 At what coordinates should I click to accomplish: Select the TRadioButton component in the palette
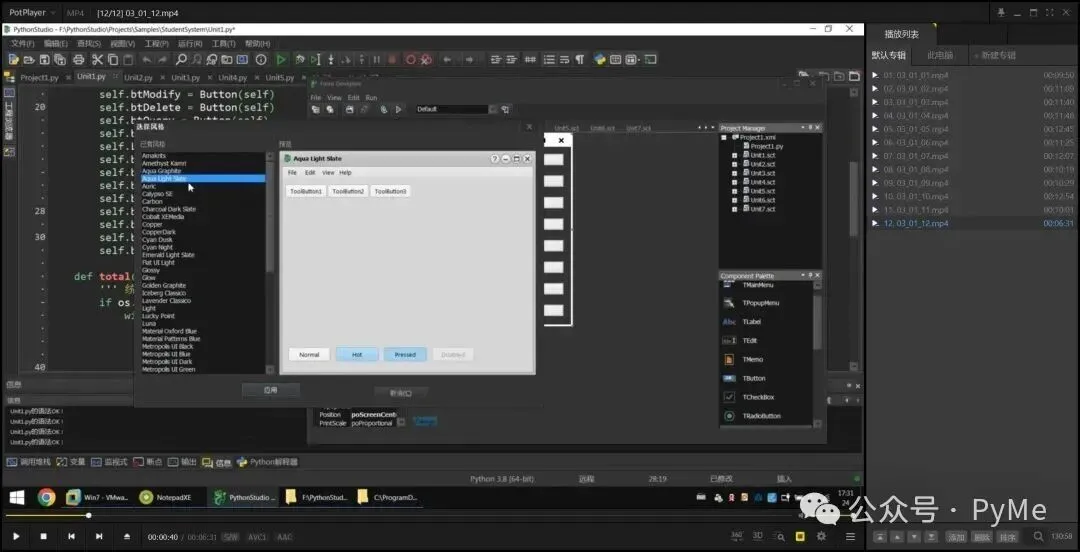tap(760, 416)
